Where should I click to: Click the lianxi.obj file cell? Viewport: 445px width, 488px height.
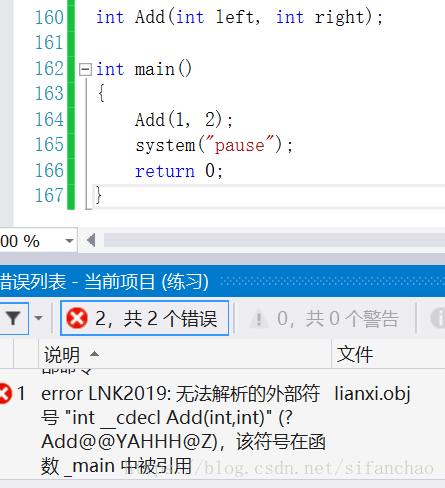point(372,393)
